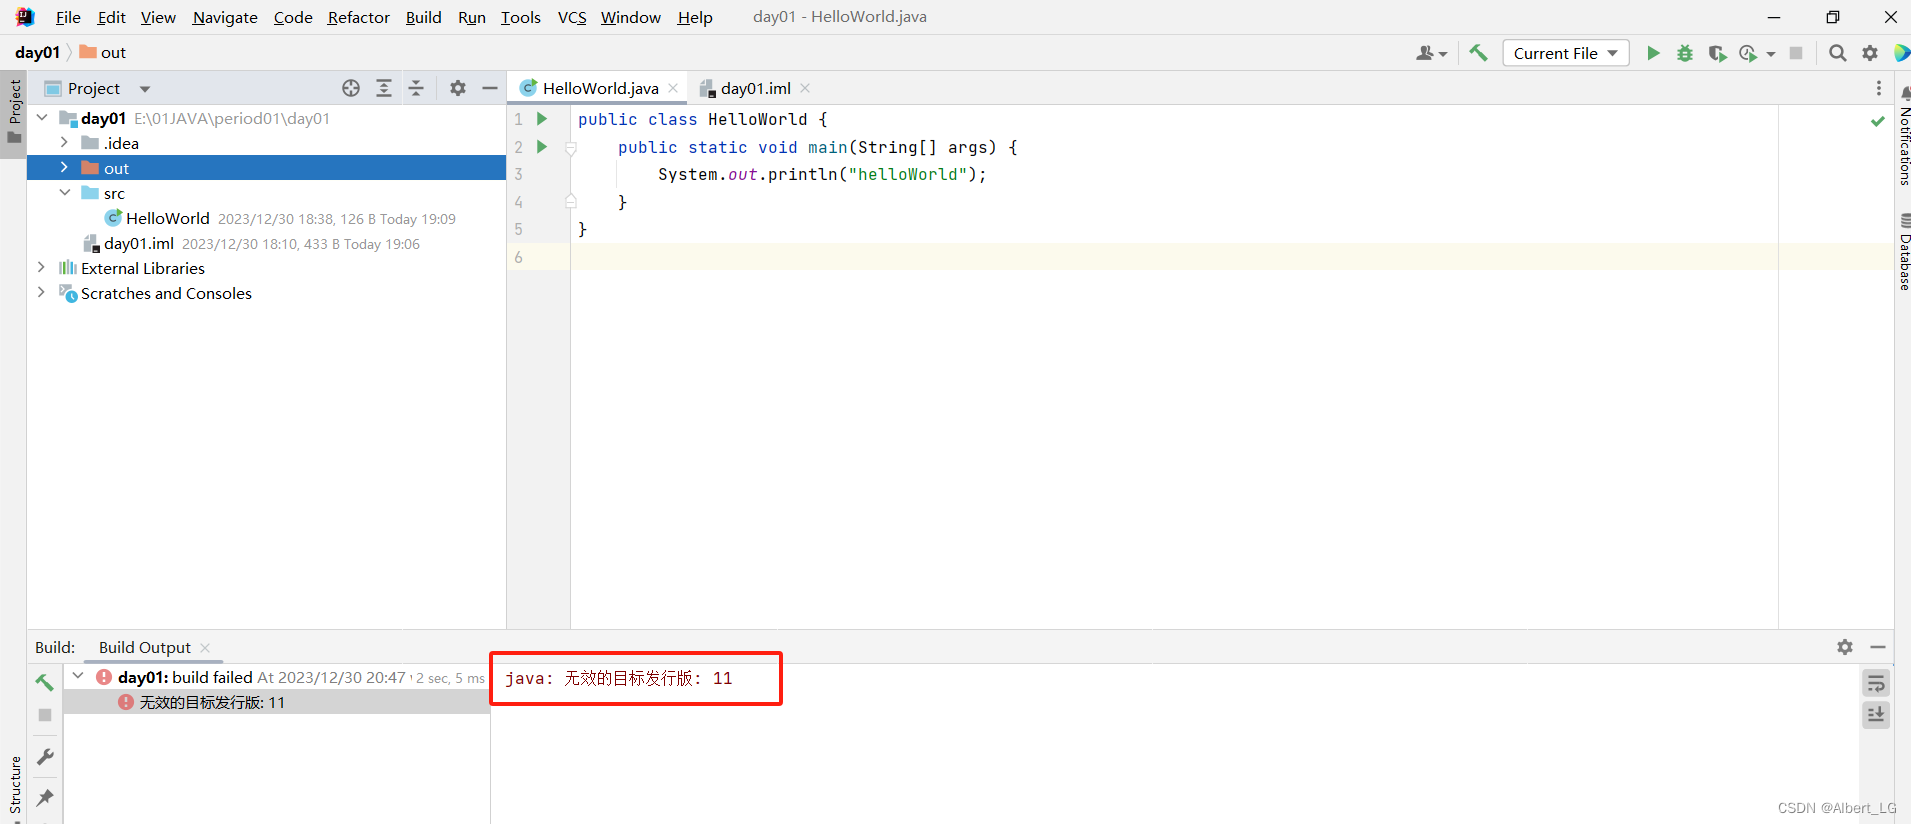Rebuild using hammer icon in Build panel

pos(45,682)
